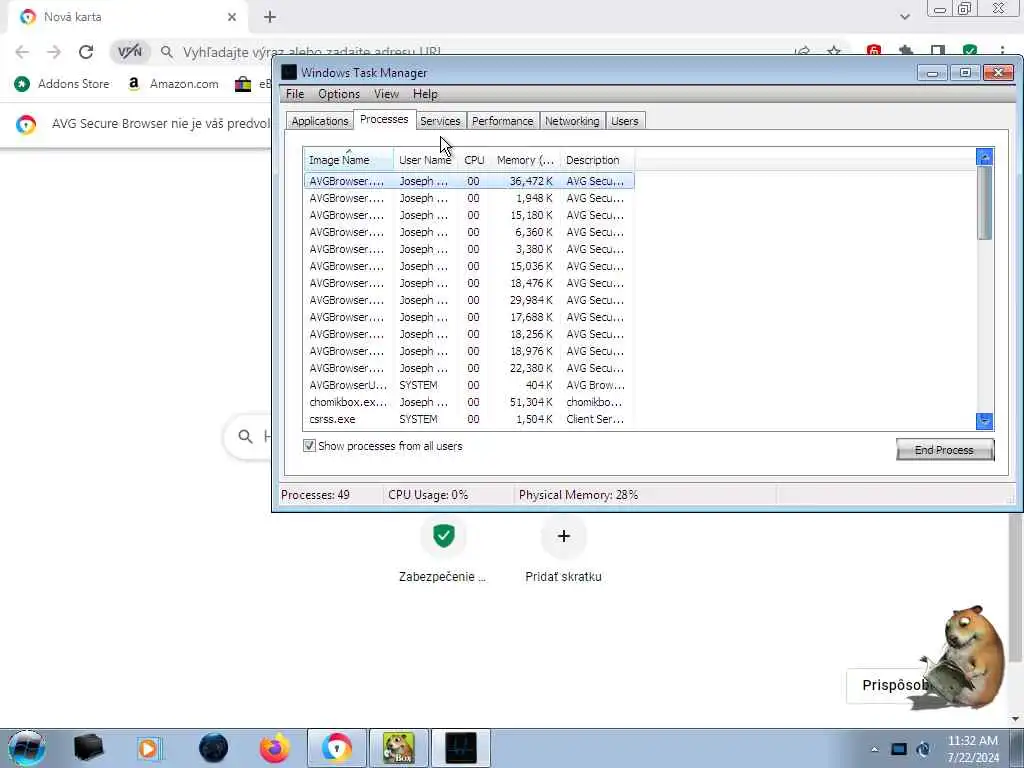Click the Prispôsobiť customize button
1024x768 pixels.
click(893, 685)
